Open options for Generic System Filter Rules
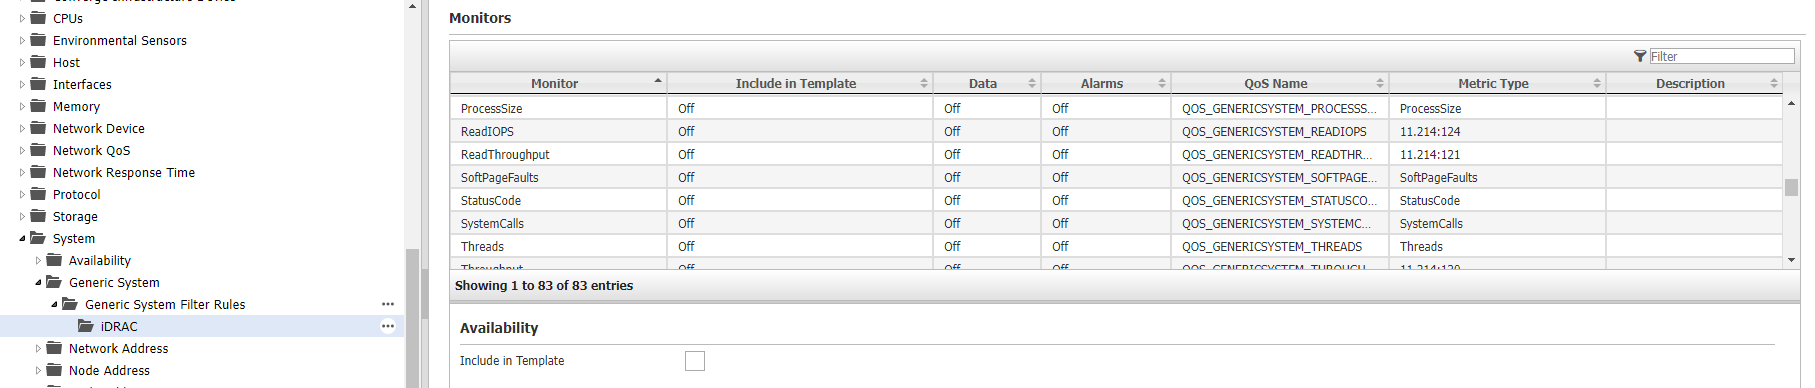The image size is (1815, 388). pyautogui.click(x=388, y=304)
